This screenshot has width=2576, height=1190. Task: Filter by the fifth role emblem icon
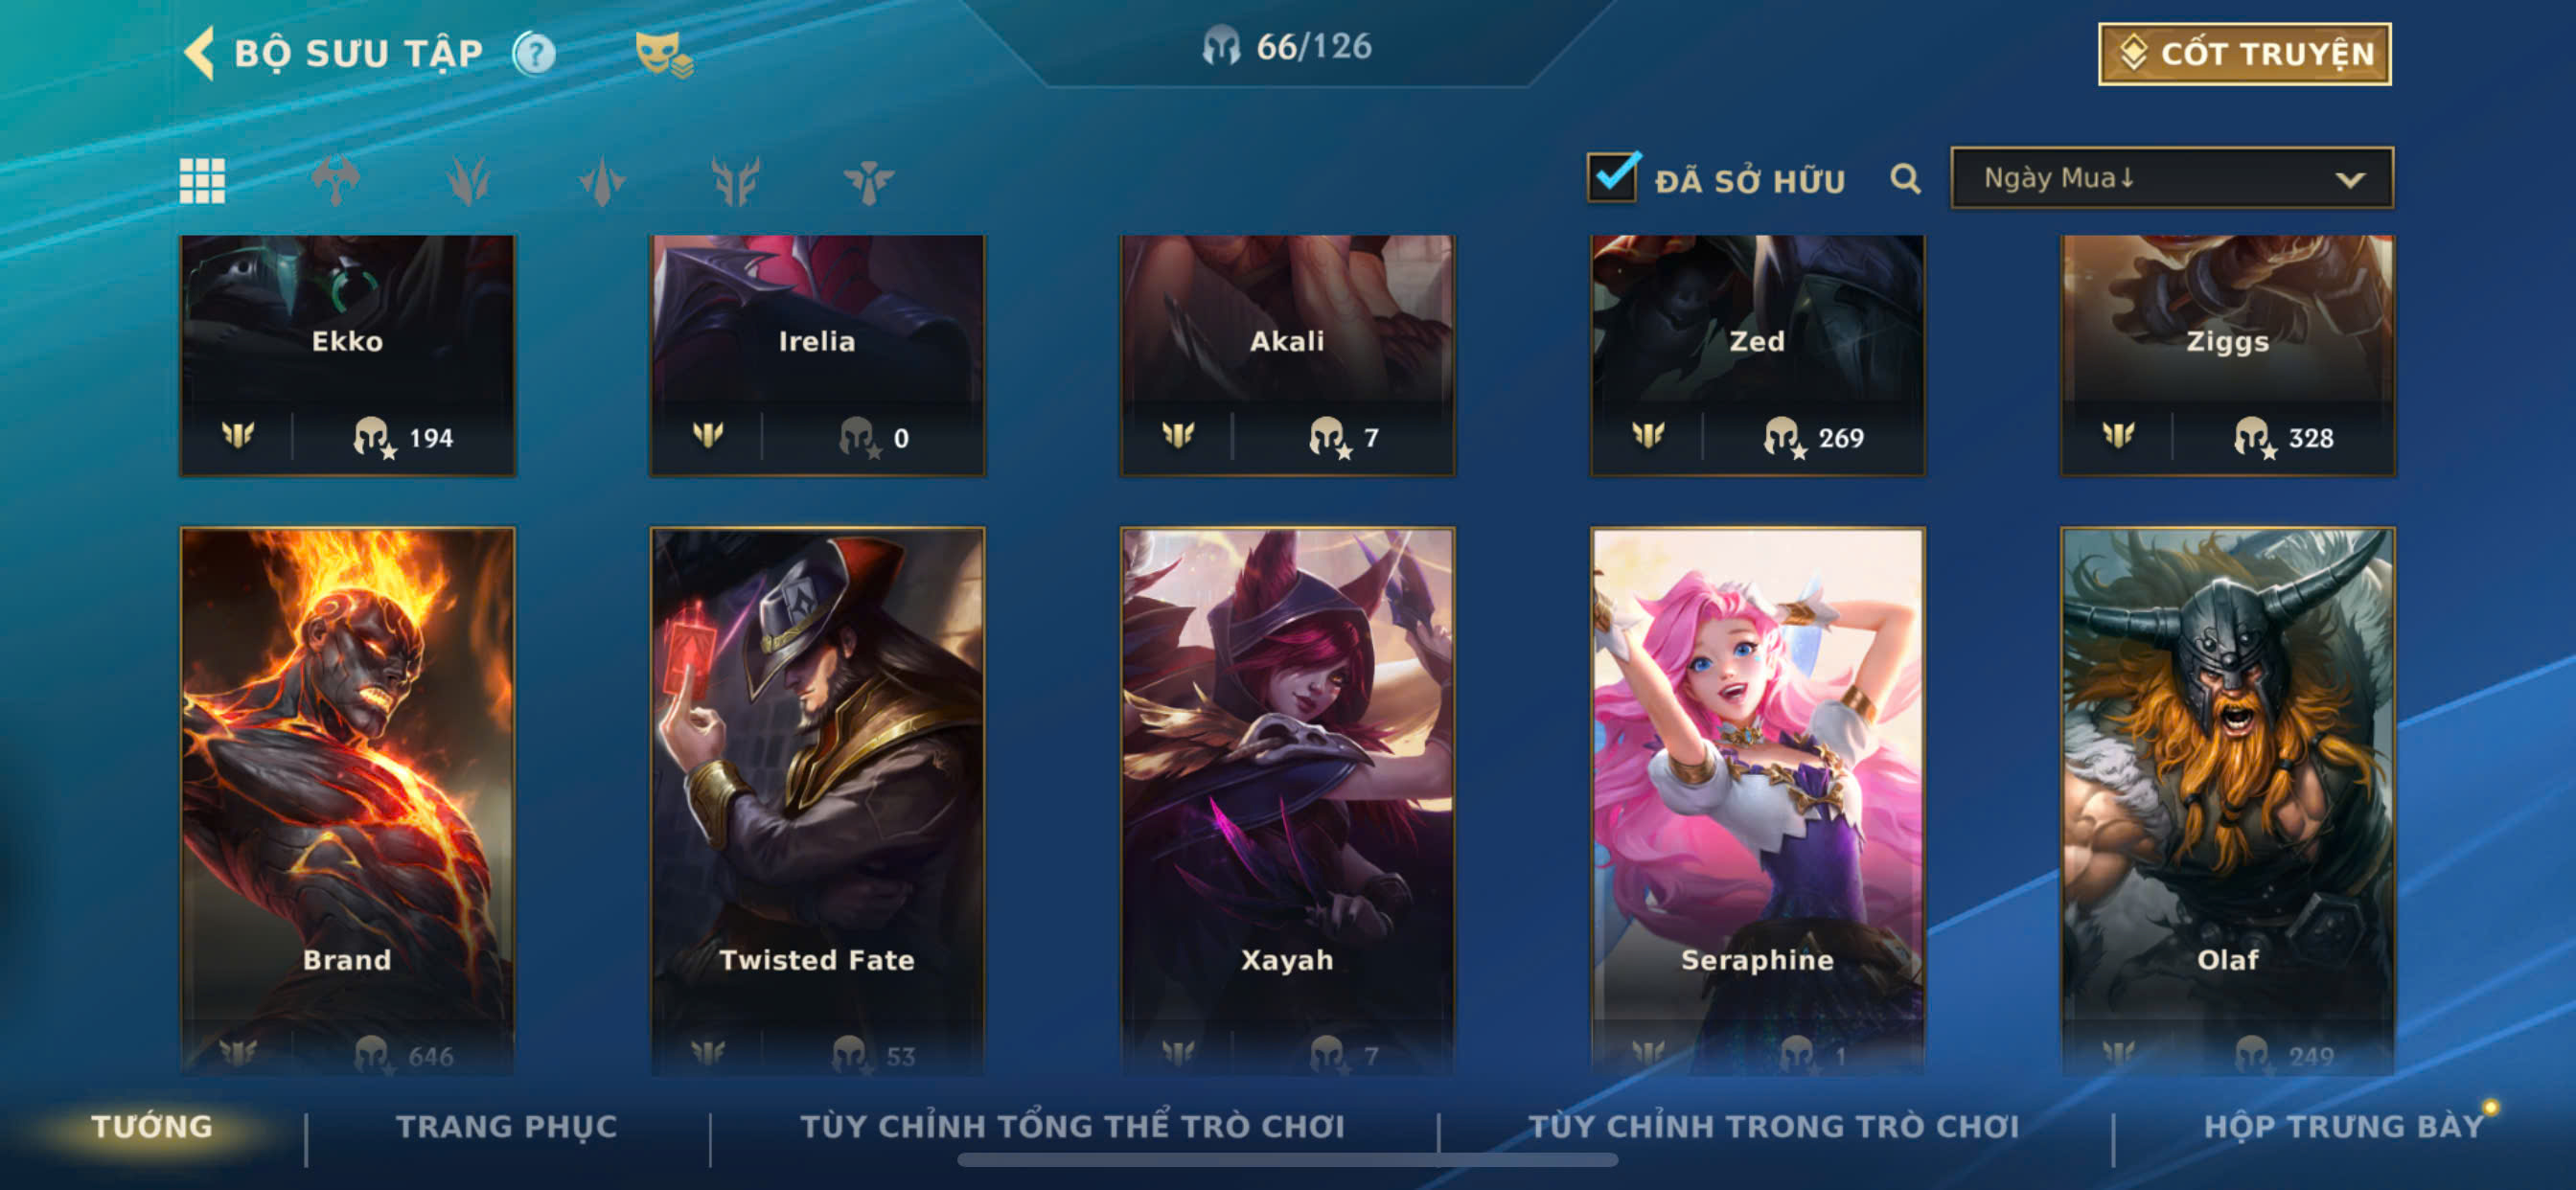coord(868,181)
